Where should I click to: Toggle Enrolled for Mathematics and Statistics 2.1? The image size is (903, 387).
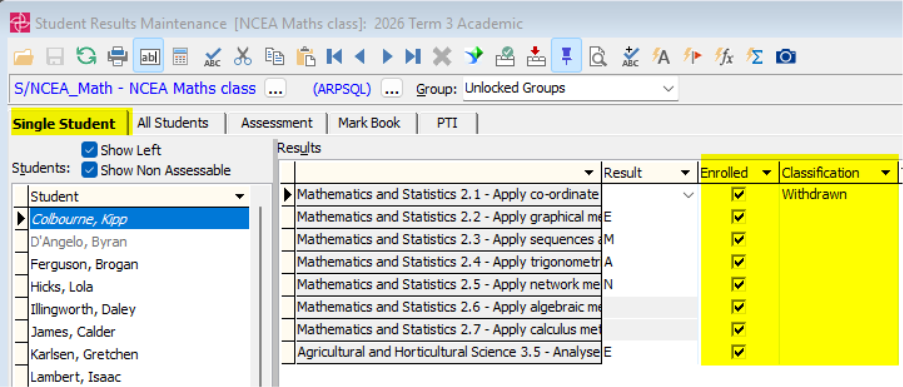tap(739, 194)
